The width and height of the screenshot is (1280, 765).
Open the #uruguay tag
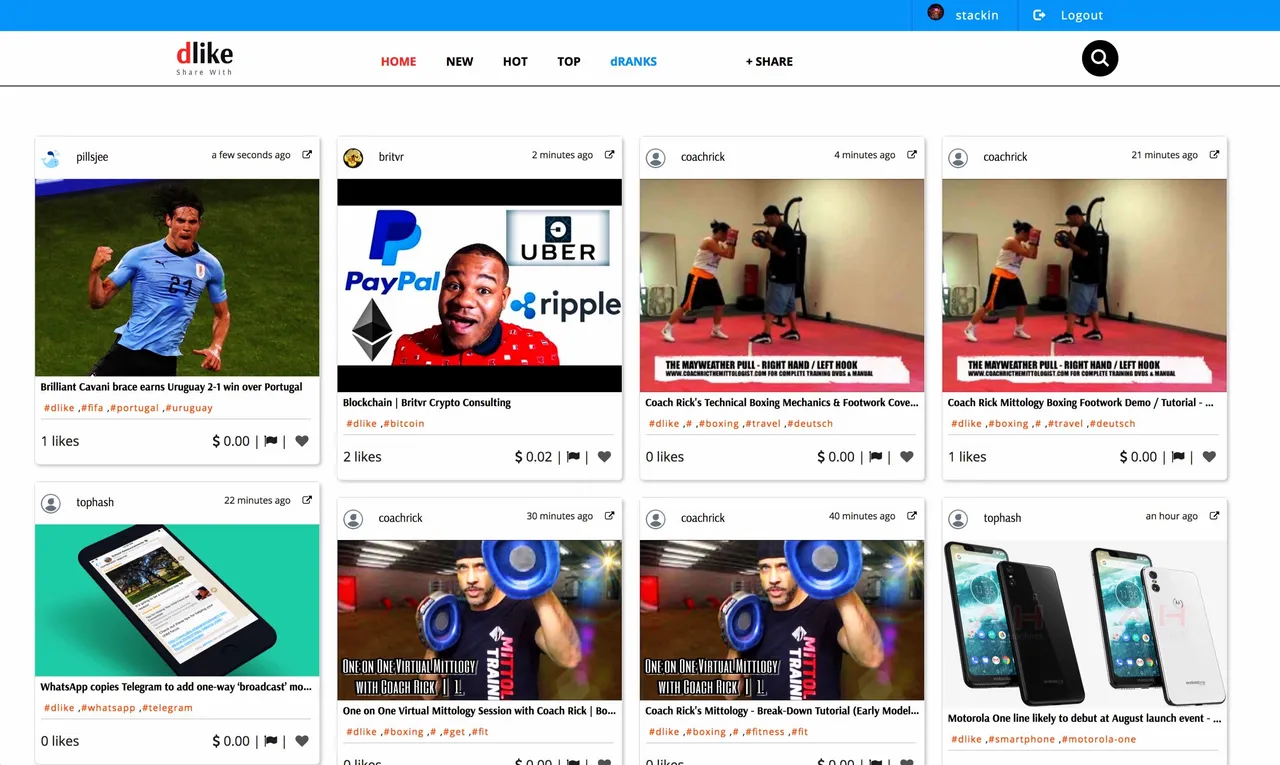(x=189, y=408)
